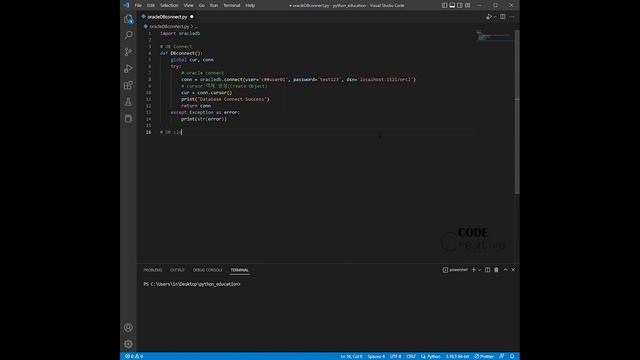This screenshot has height=360, width=640.
Task: Switch to the Output panel tab
Action: [x=177, y=270]
